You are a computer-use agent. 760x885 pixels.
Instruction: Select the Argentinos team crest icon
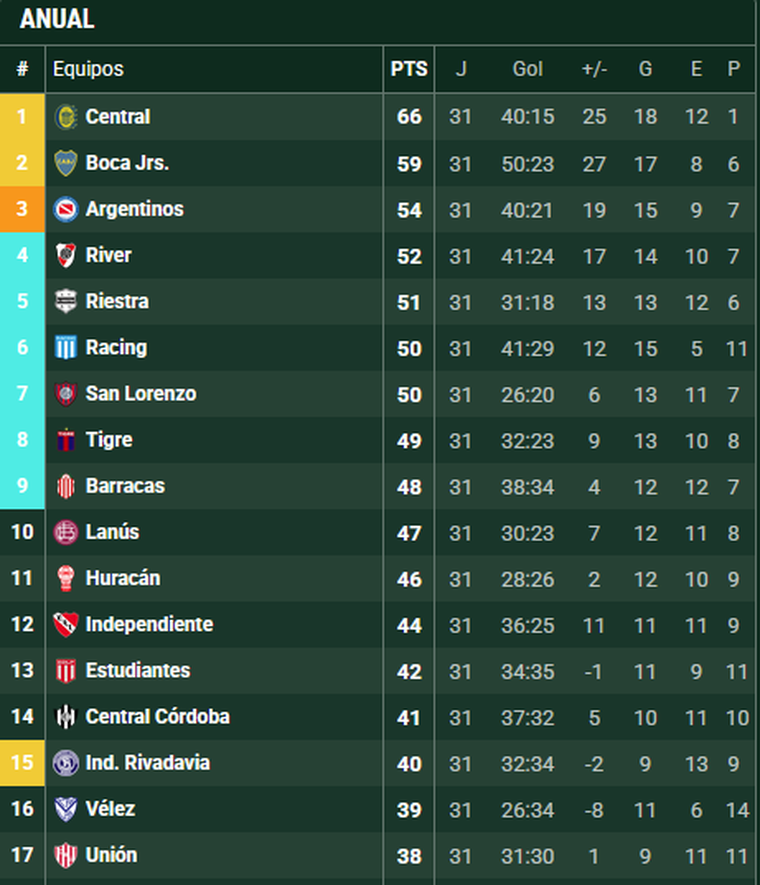[66, 209]
